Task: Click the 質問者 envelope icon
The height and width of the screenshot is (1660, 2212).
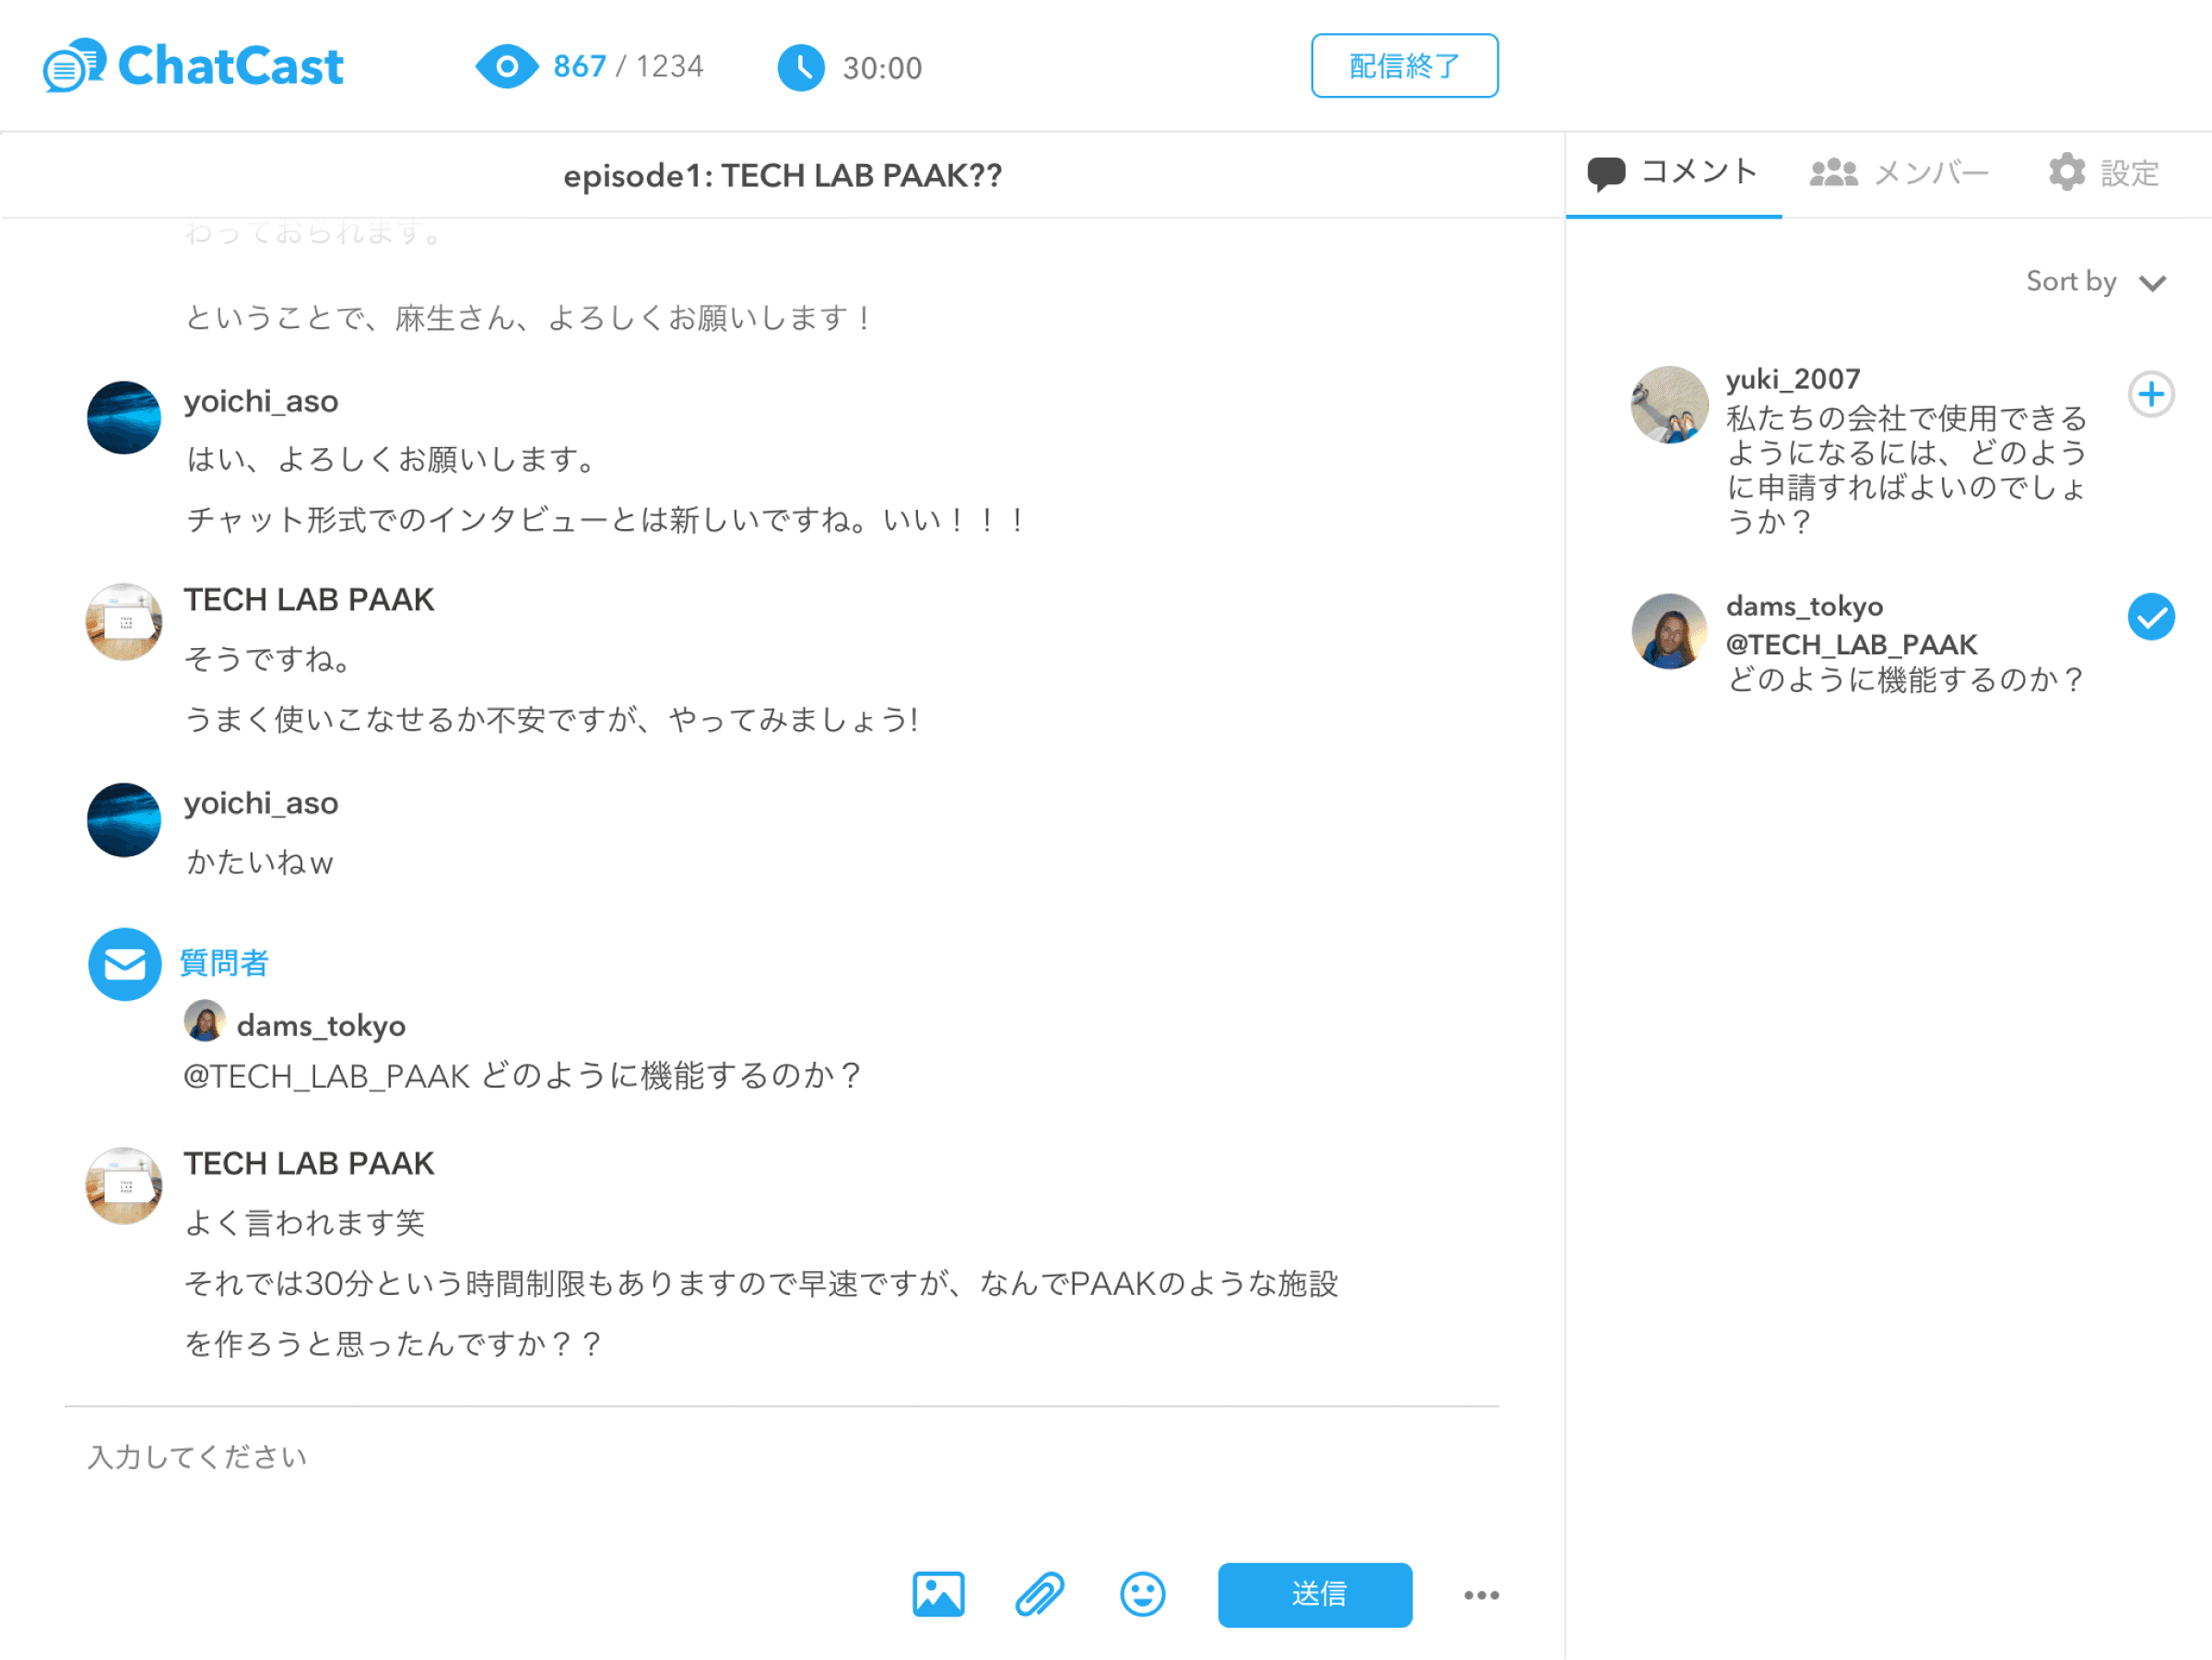Action: [125, 964]
